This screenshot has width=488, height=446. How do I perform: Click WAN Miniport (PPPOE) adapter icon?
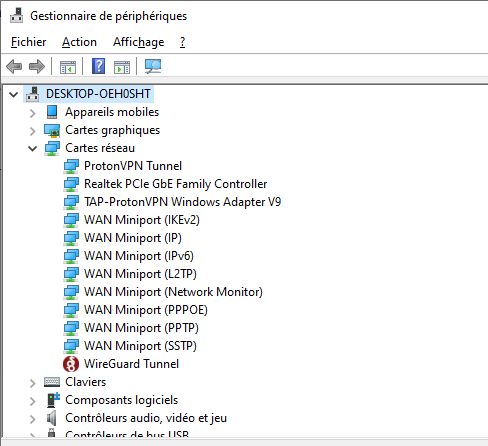click(x=71, y=310)
